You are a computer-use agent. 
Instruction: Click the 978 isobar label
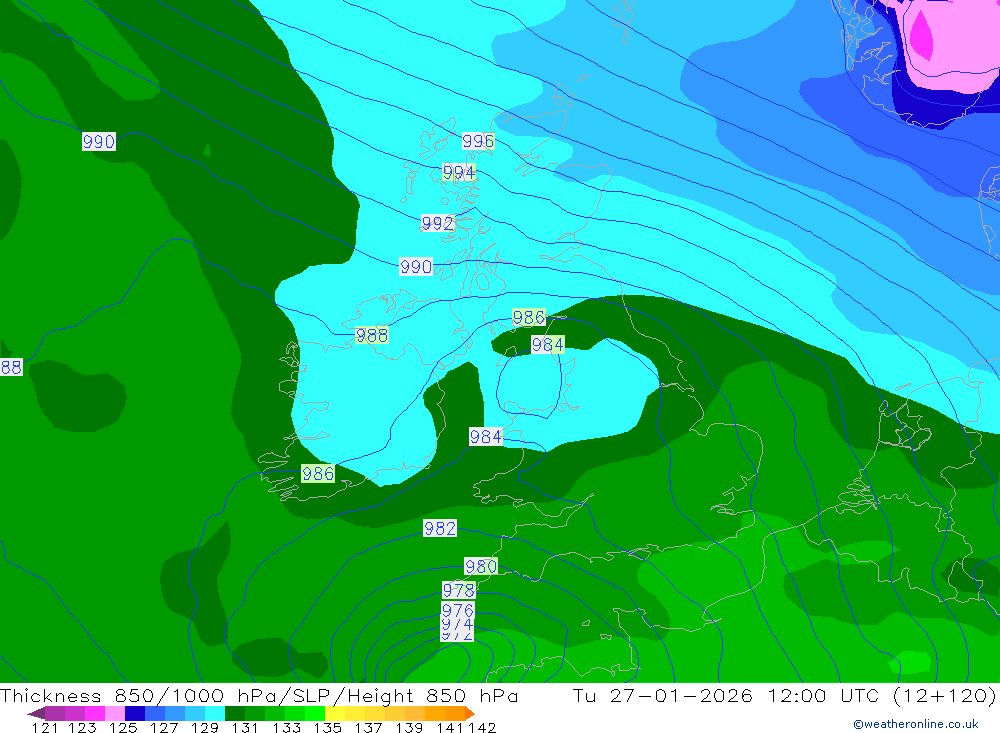459,590
